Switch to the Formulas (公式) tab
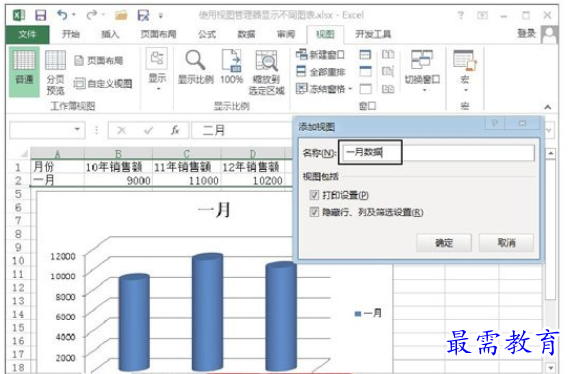 (207, 34)
